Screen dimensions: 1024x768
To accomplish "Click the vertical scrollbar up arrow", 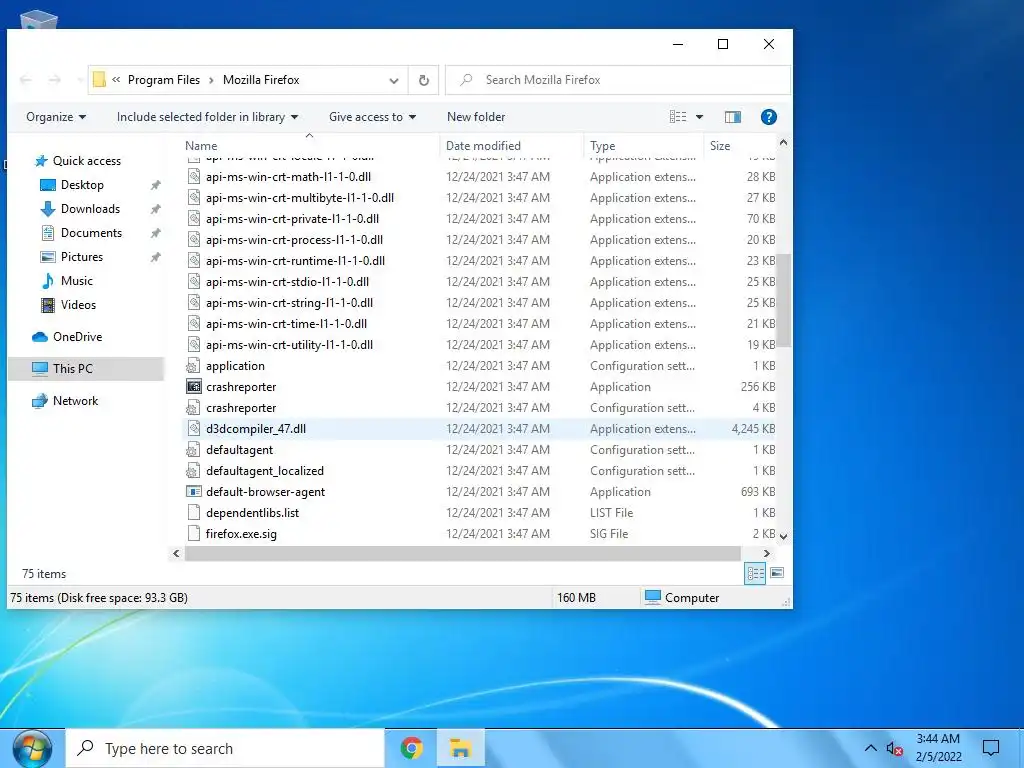I will [x=784, y=142].
